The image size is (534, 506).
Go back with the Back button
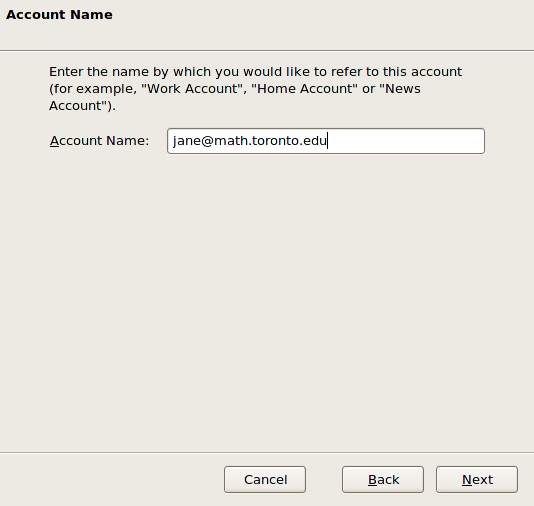tap(383, 479)
